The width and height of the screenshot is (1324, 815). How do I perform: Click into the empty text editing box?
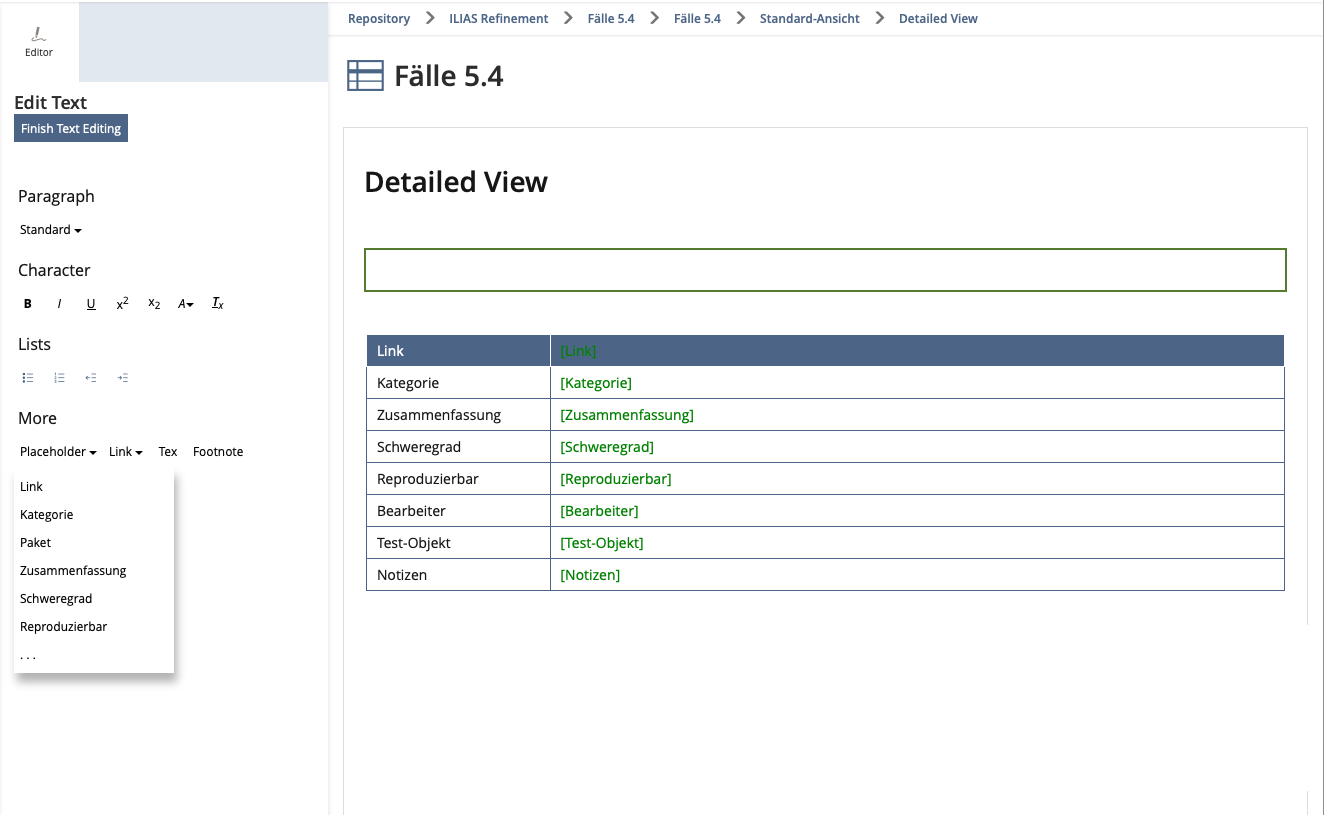tap(824, 270)
